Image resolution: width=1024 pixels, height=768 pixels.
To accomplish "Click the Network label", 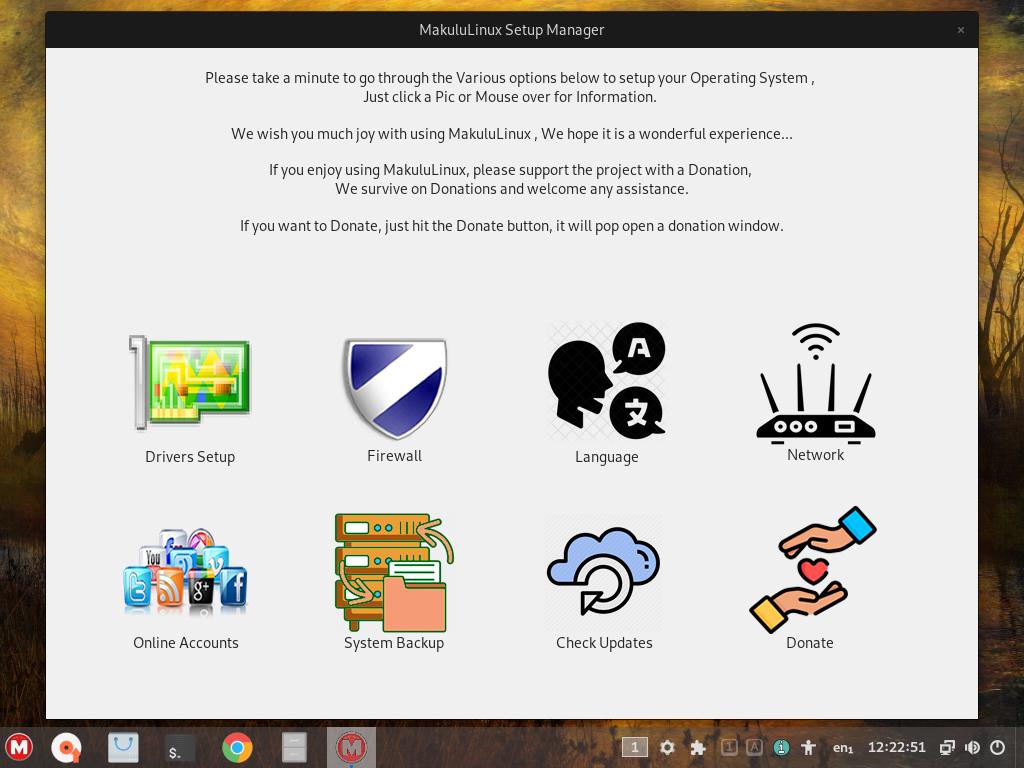I will pyautogui.click(x=816, y=455).
